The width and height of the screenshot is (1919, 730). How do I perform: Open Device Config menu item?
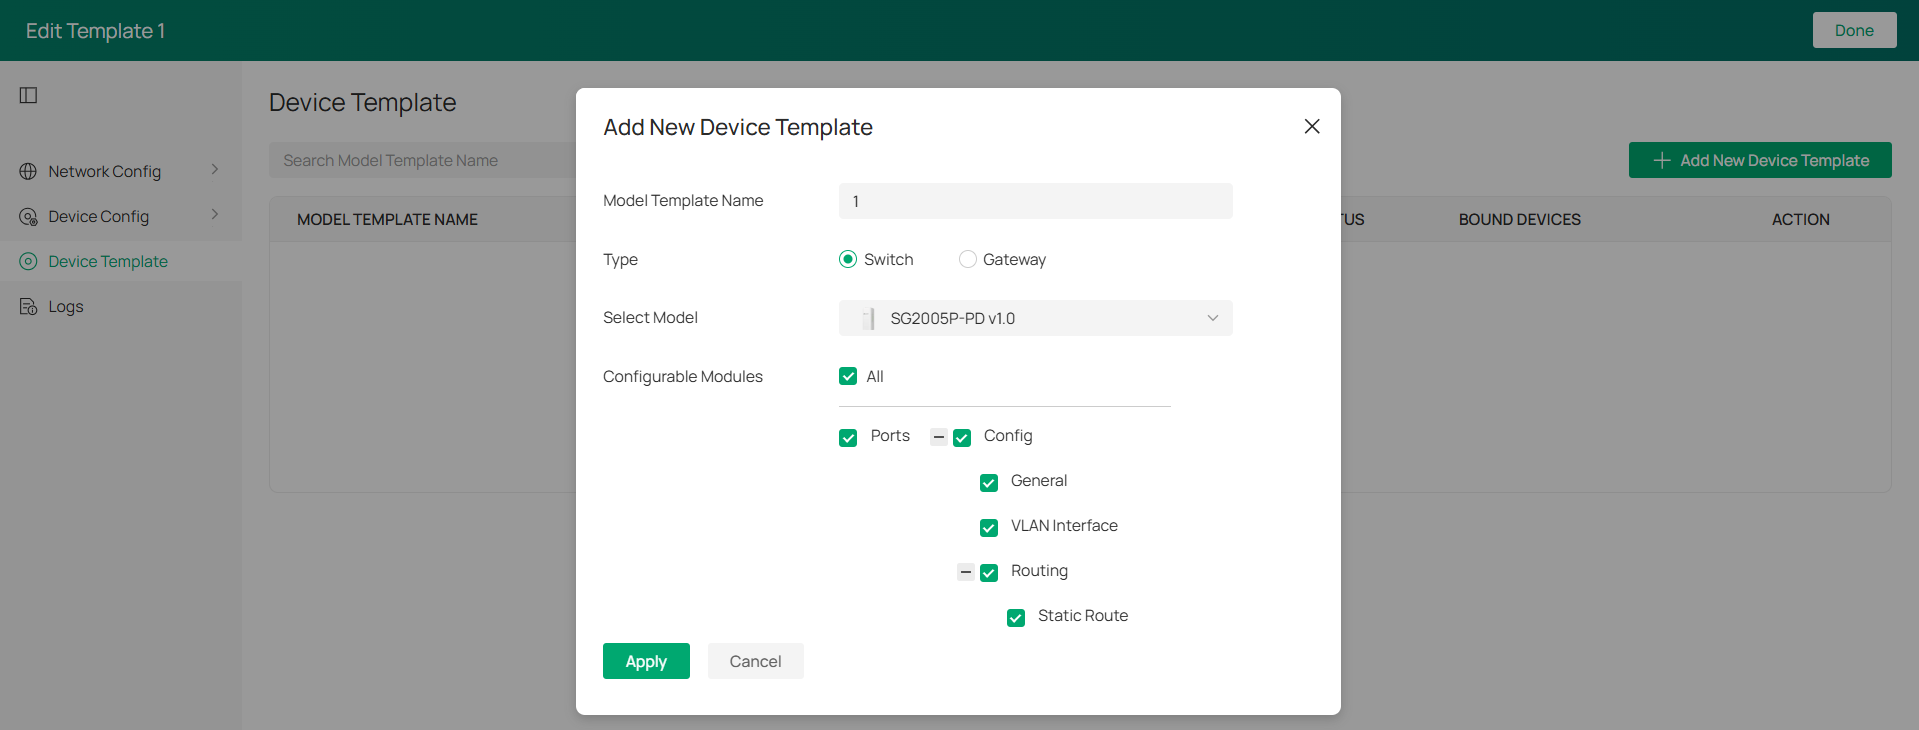[x=120, y=216]
